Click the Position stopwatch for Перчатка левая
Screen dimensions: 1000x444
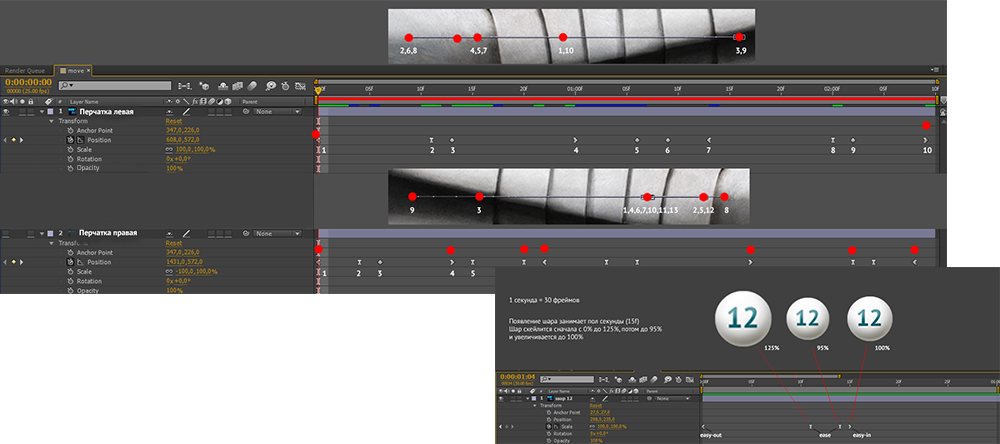coord(70,140)
